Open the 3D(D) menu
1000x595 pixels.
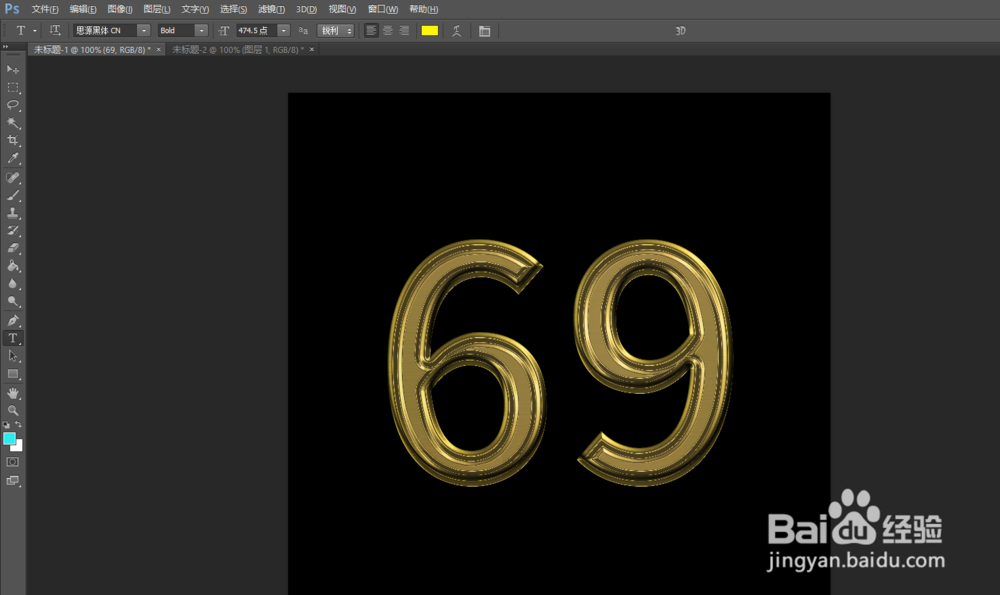pyautogui.click(x=307, y=10)
